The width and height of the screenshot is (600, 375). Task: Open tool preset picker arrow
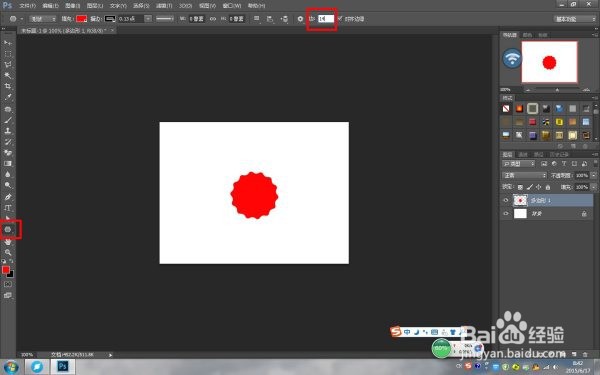[x=22, y=19]
